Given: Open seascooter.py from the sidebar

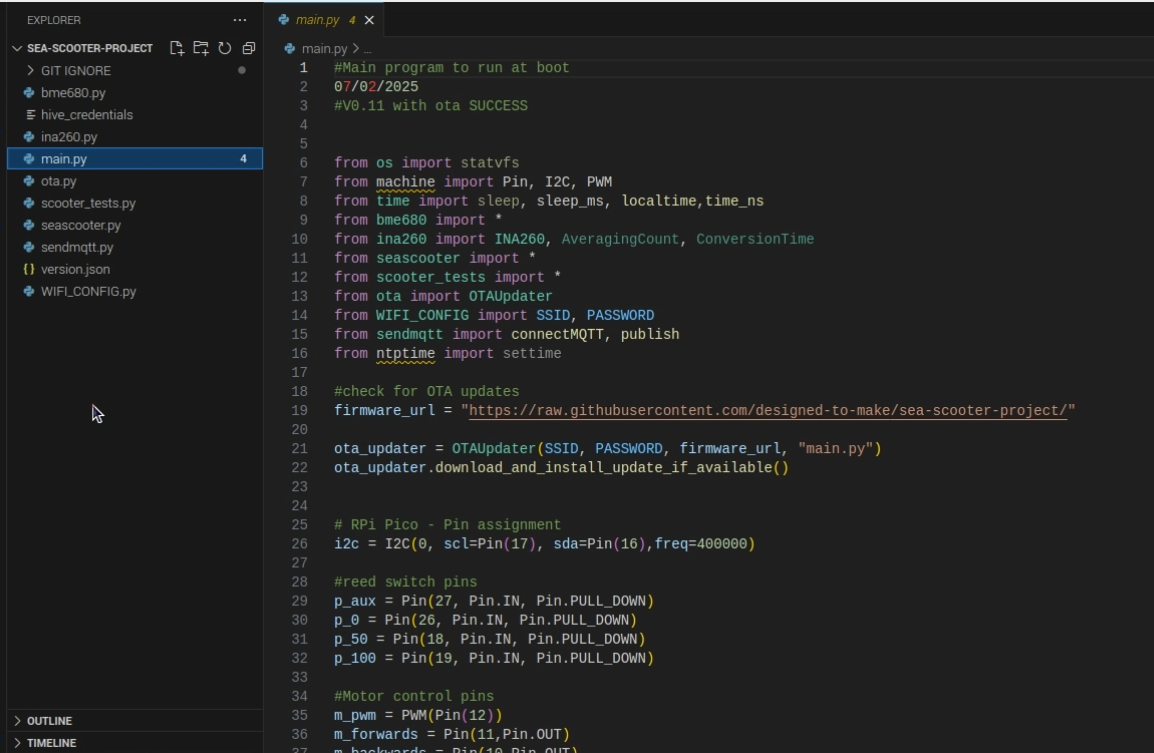Looking at the screenshot, I should pos(80,226).
